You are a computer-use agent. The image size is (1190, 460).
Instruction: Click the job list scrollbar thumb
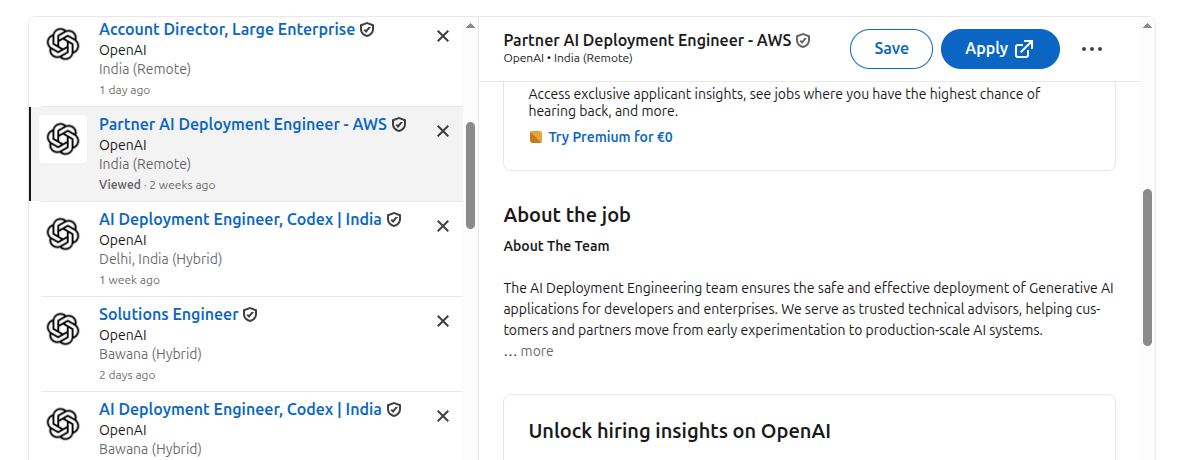click(x=470, y=175)
